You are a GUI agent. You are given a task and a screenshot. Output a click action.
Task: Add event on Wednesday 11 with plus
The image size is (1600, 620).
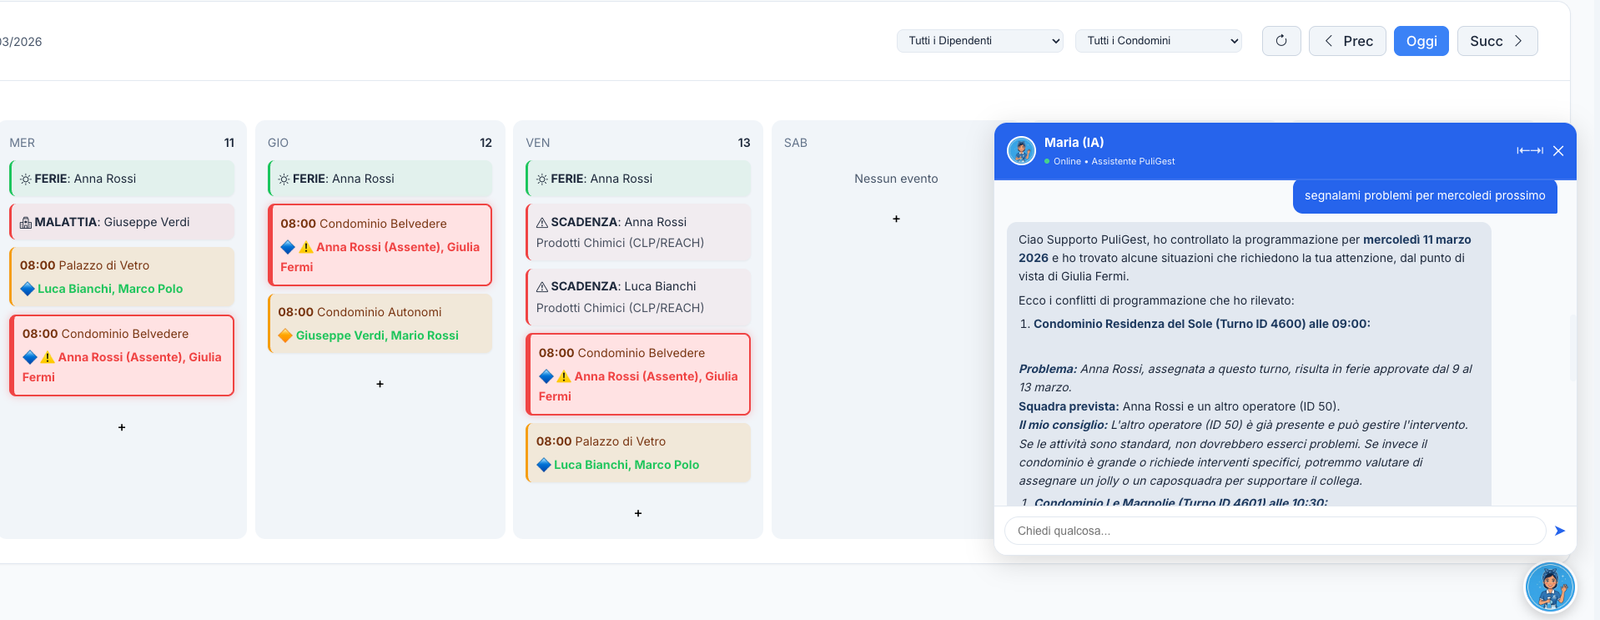tap(122, 428)
